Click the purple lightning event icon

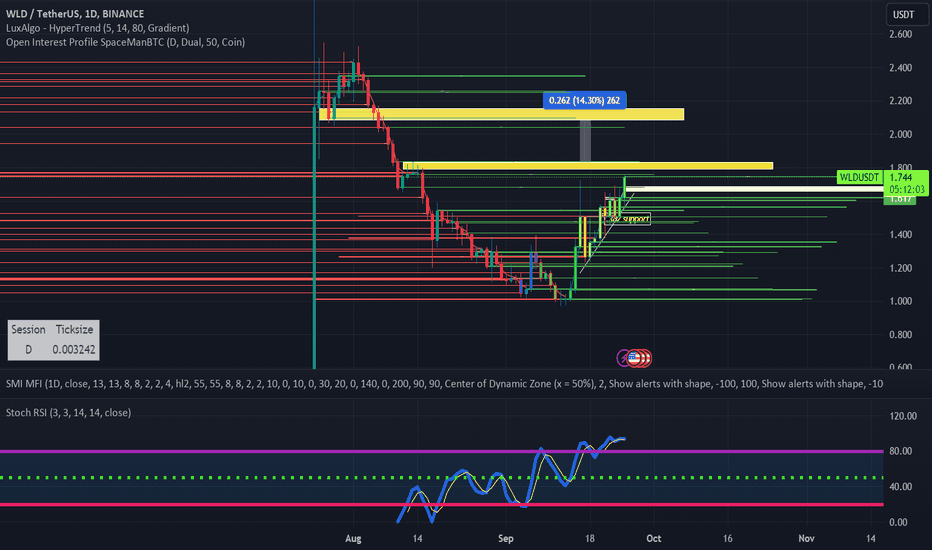tap(623, 358)
